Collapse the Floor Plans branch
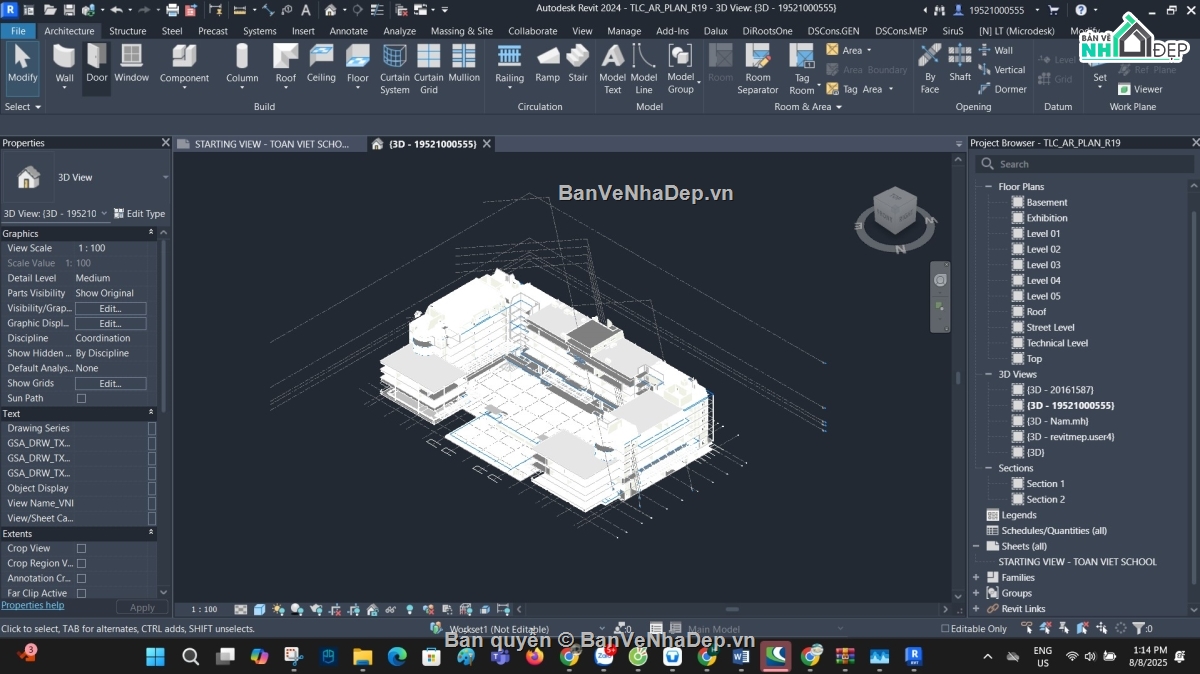 986,186
